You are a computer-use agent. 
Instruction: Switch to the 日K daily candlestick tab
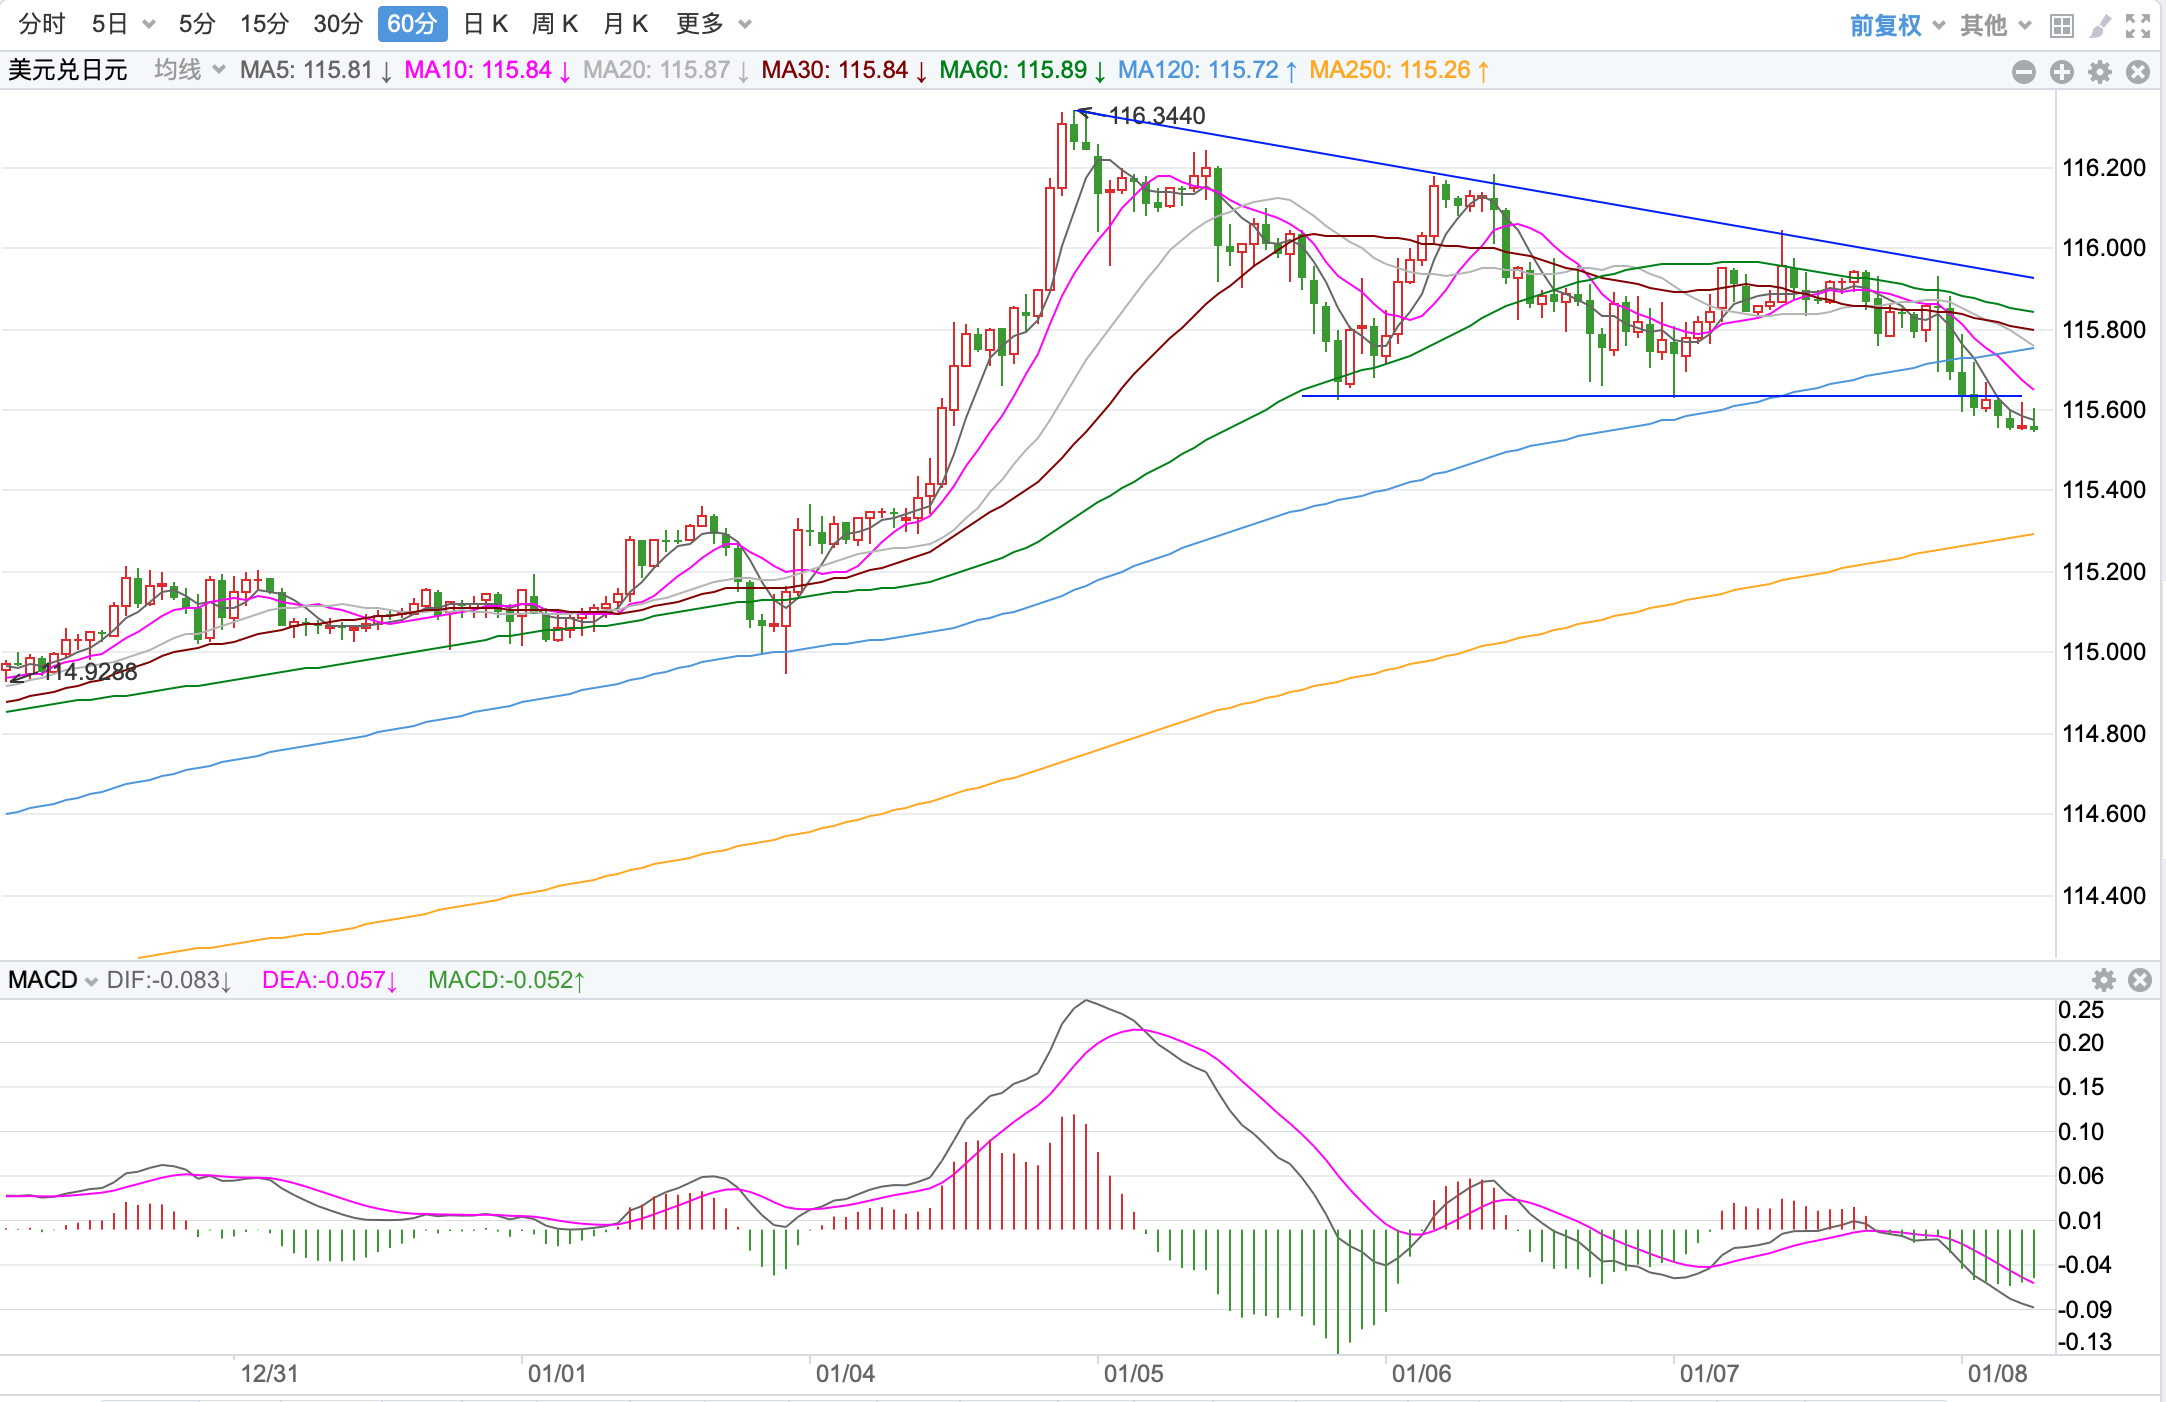click(486, 24)
